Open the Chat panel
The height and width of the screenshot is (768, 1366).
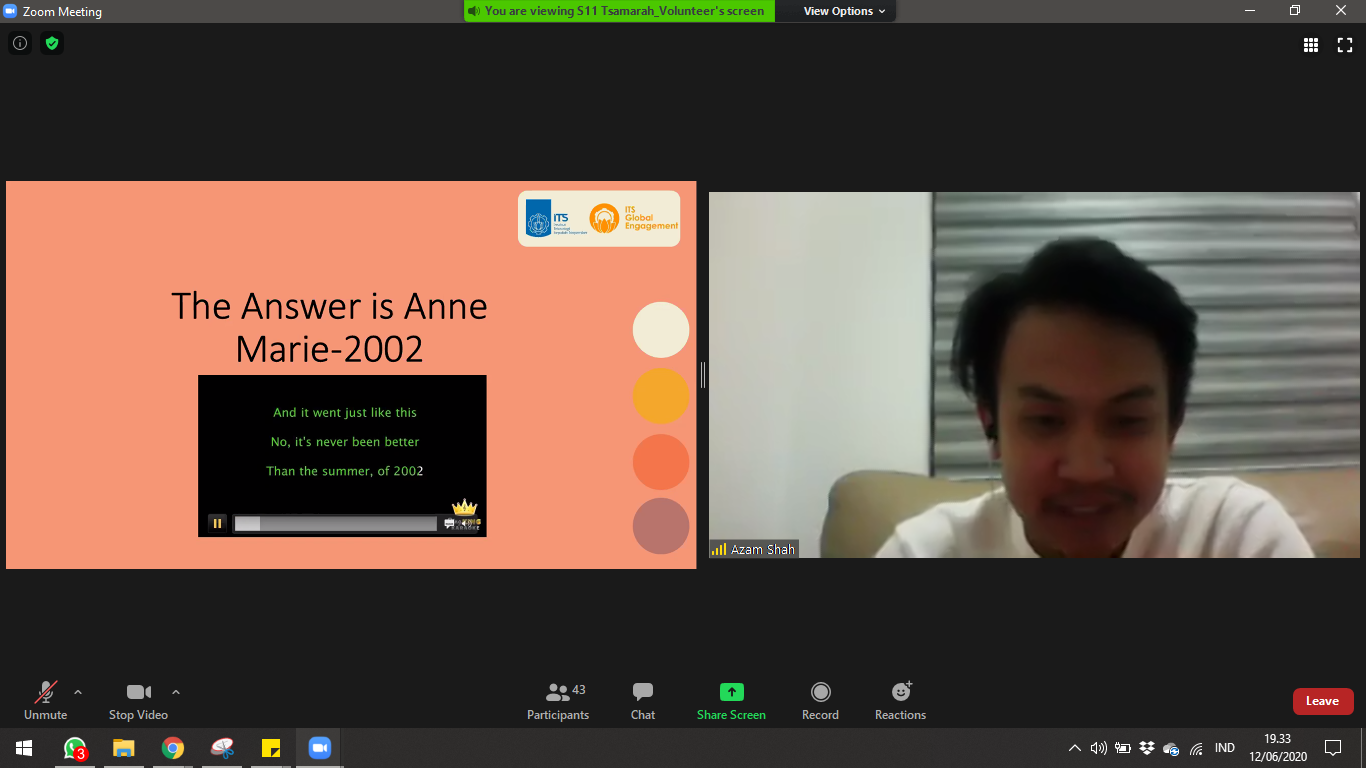click(643, 700)
